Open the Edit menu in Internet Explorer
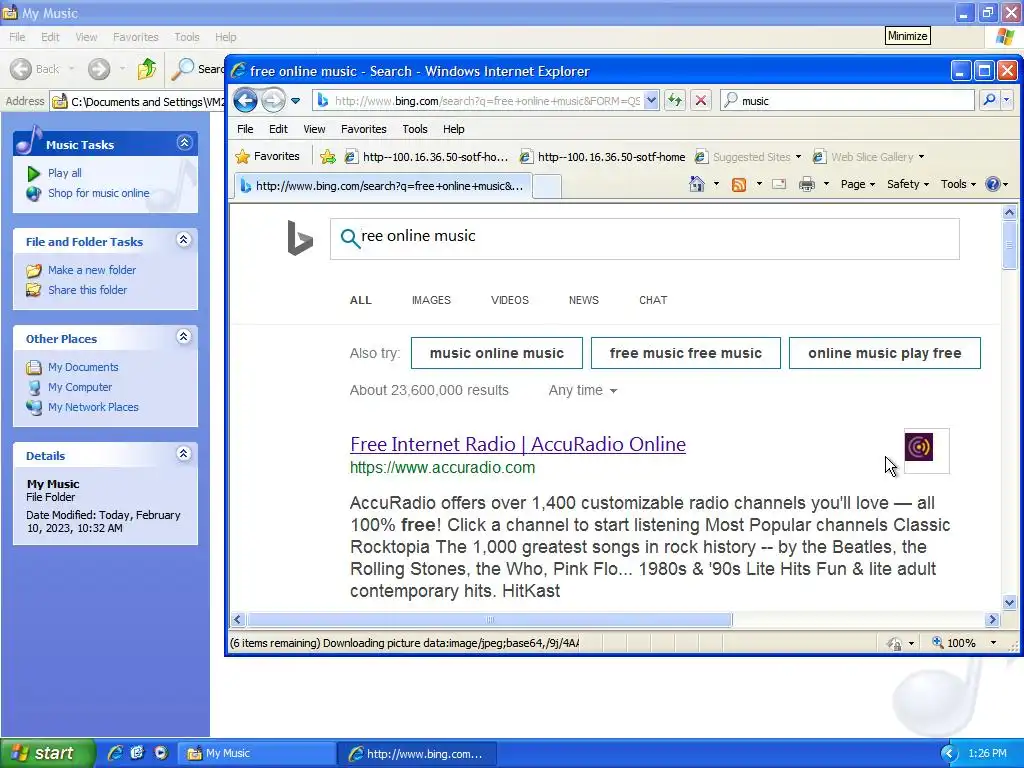 pos(278,129)
